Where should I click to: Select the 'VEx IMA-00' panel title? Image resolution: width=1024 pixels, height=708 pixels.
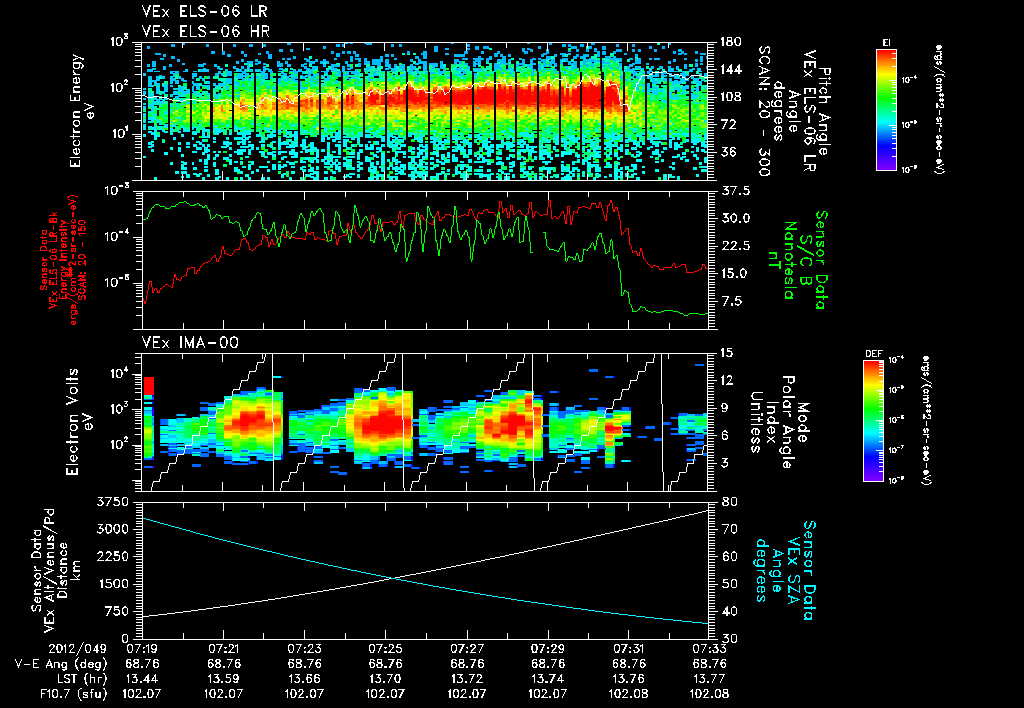(190, 343)
